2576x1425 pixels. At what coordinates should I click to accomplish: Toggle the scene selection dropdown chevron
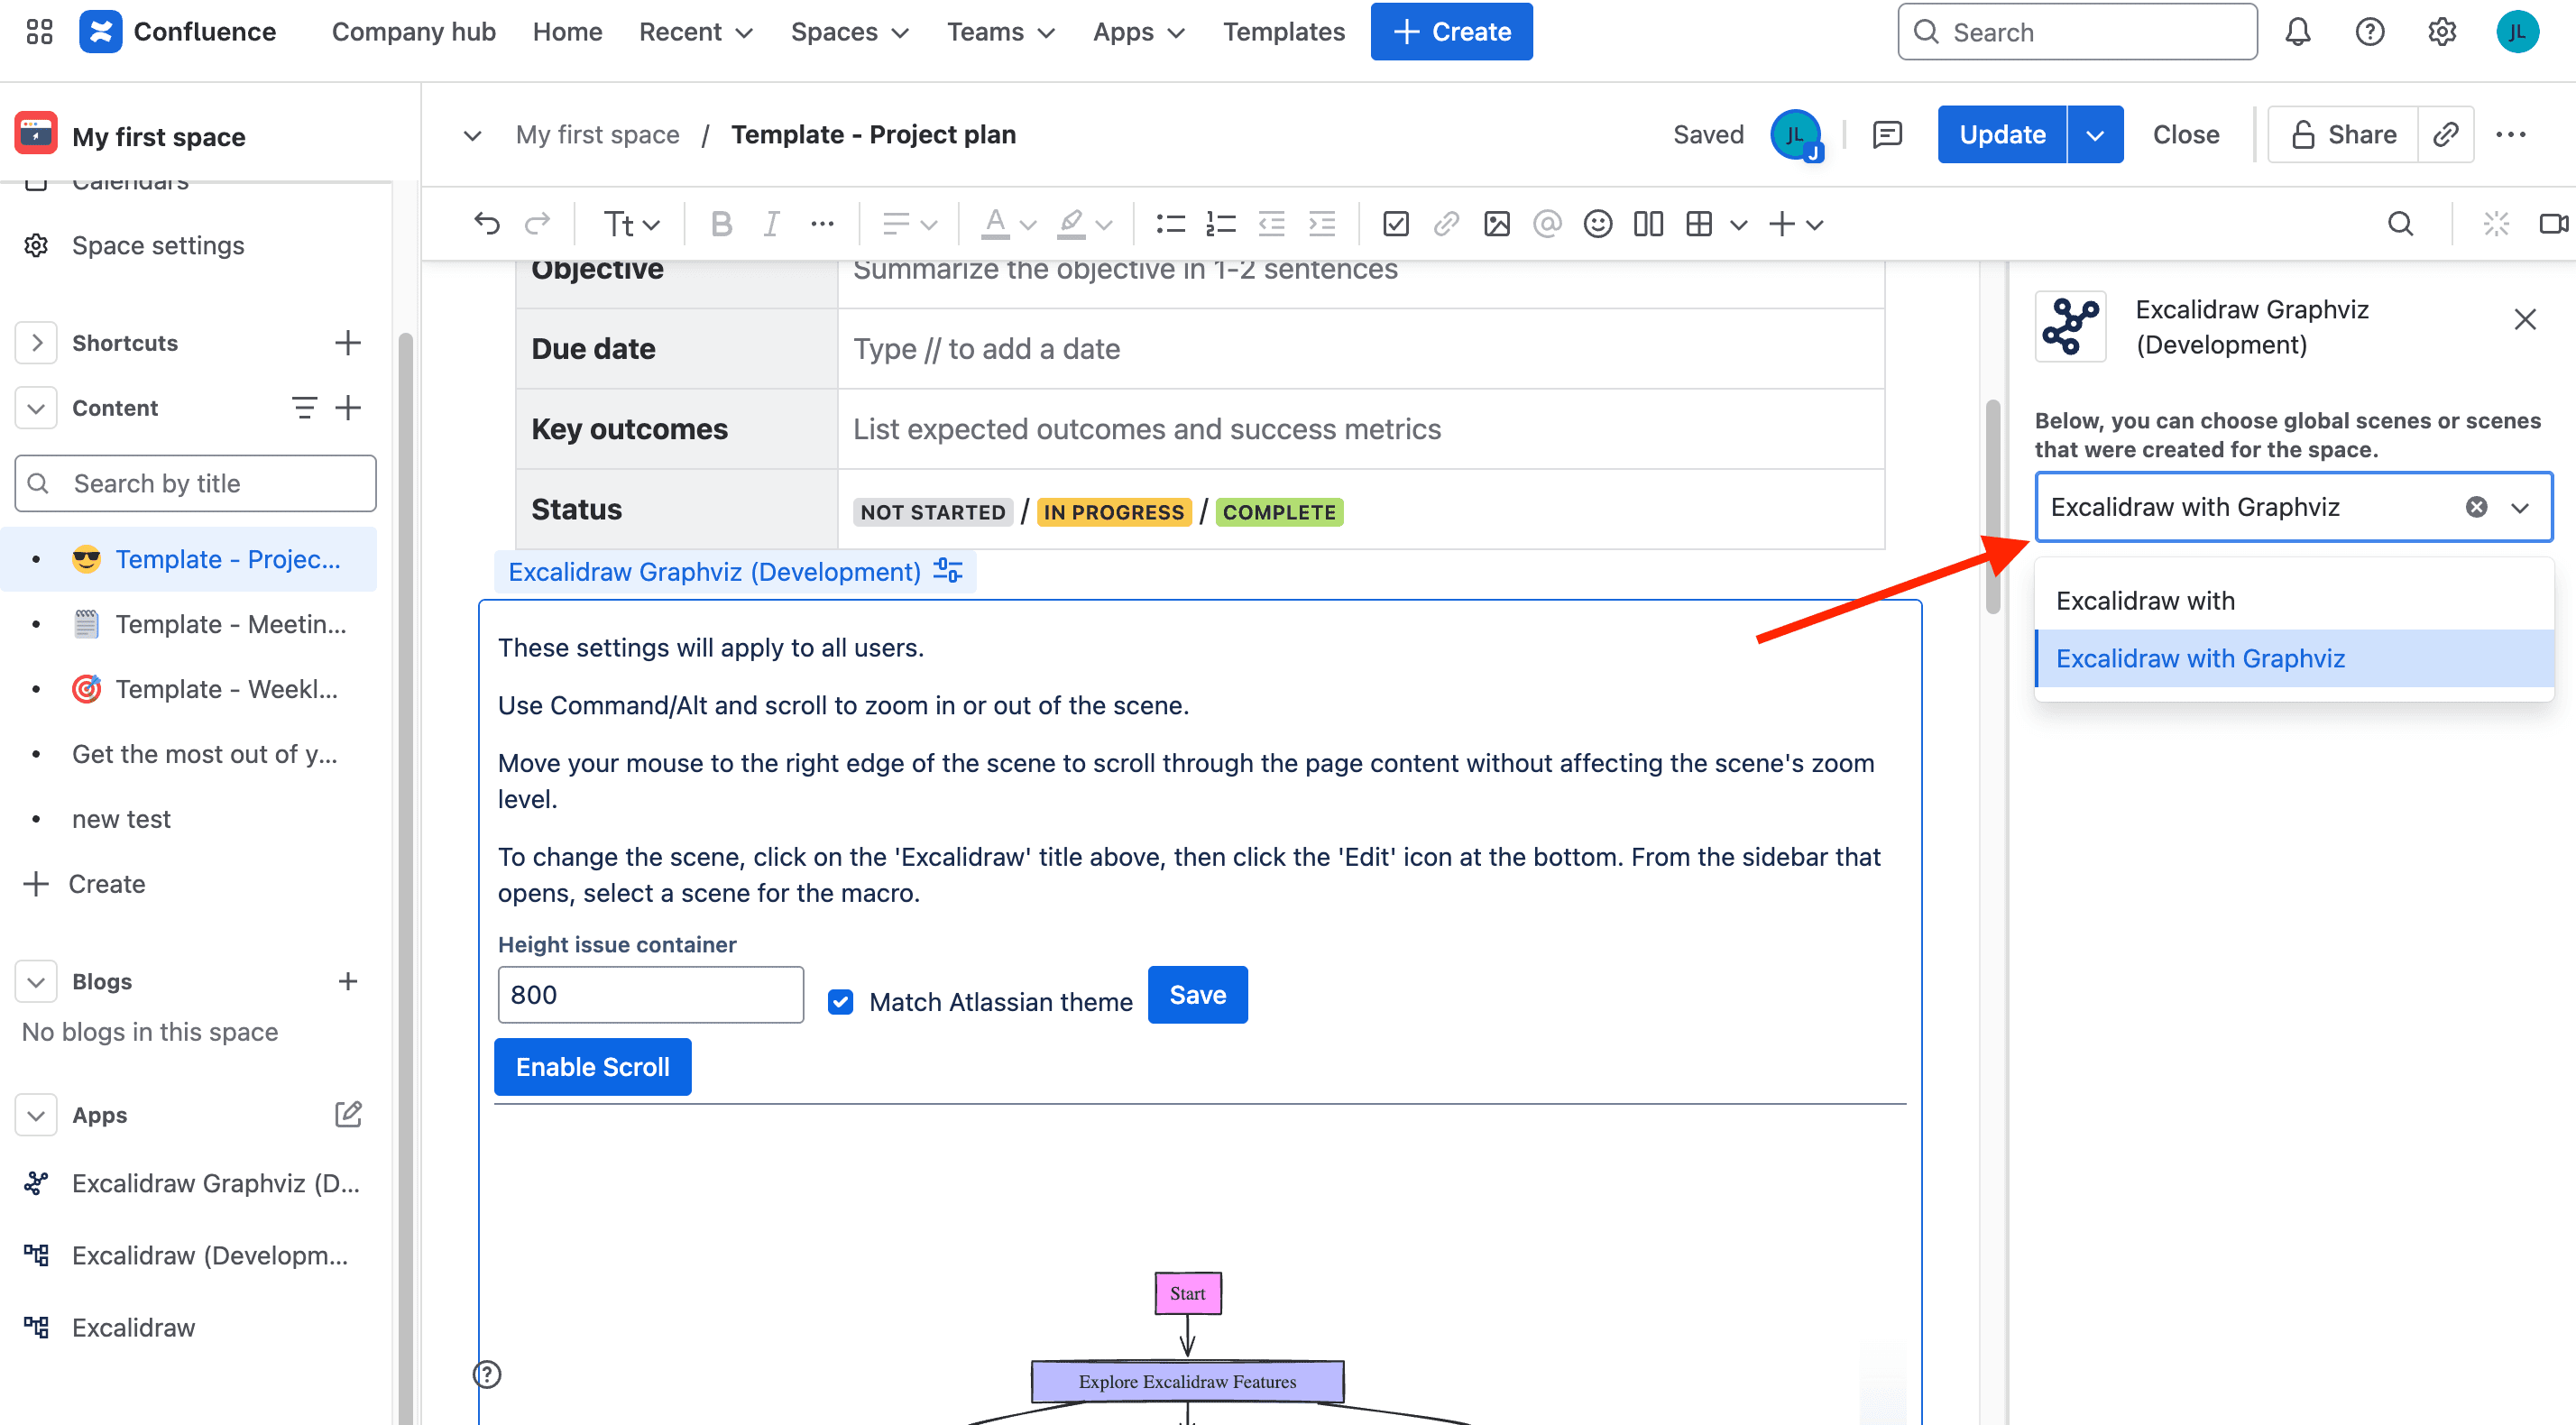(x=2519, y=507)
